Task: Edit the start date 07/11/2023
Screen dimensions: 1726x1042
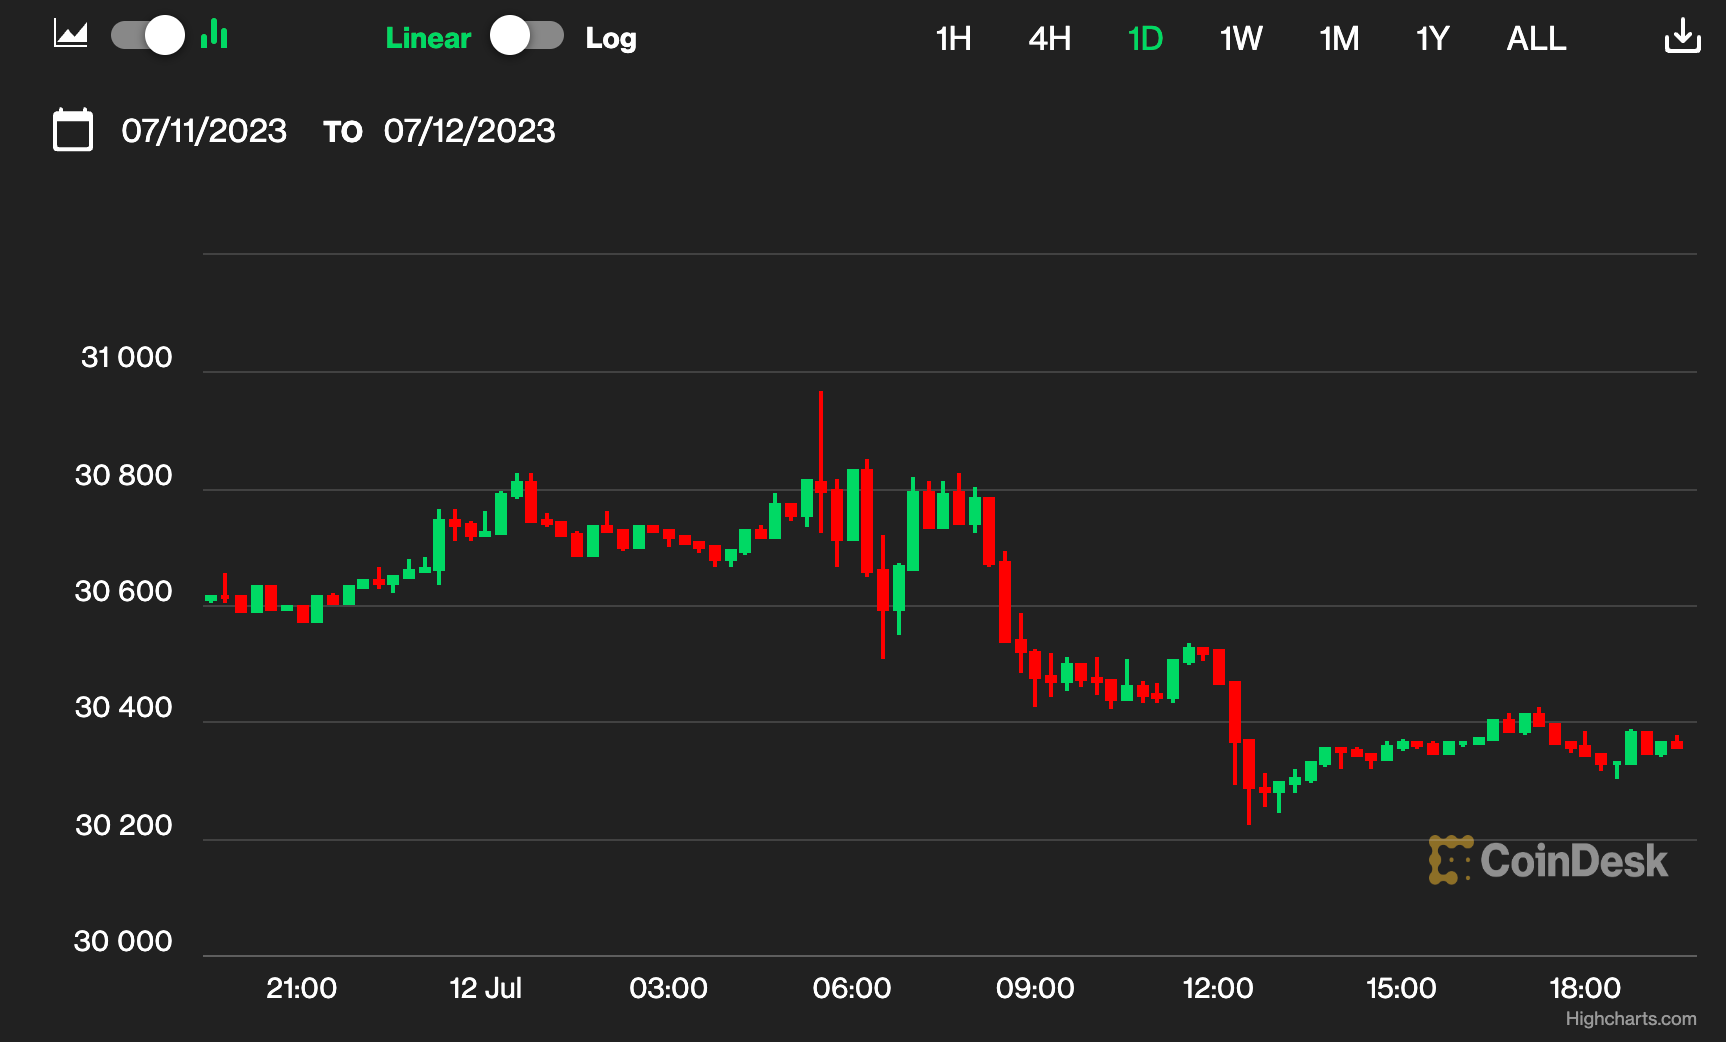Action: 204,131
